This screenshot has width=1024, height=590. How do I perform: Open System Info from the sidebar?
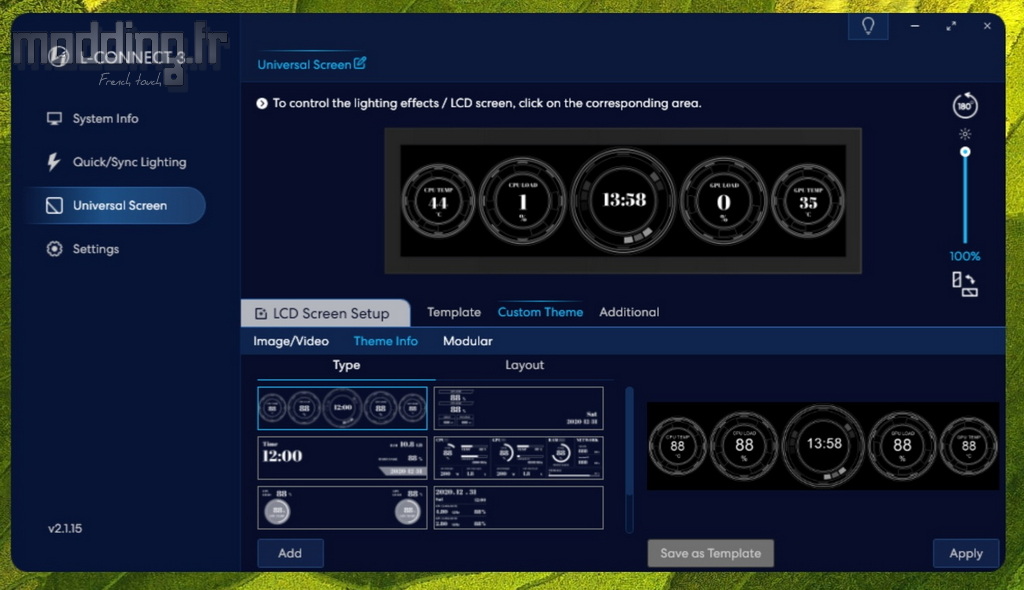(x=105, y=119)
